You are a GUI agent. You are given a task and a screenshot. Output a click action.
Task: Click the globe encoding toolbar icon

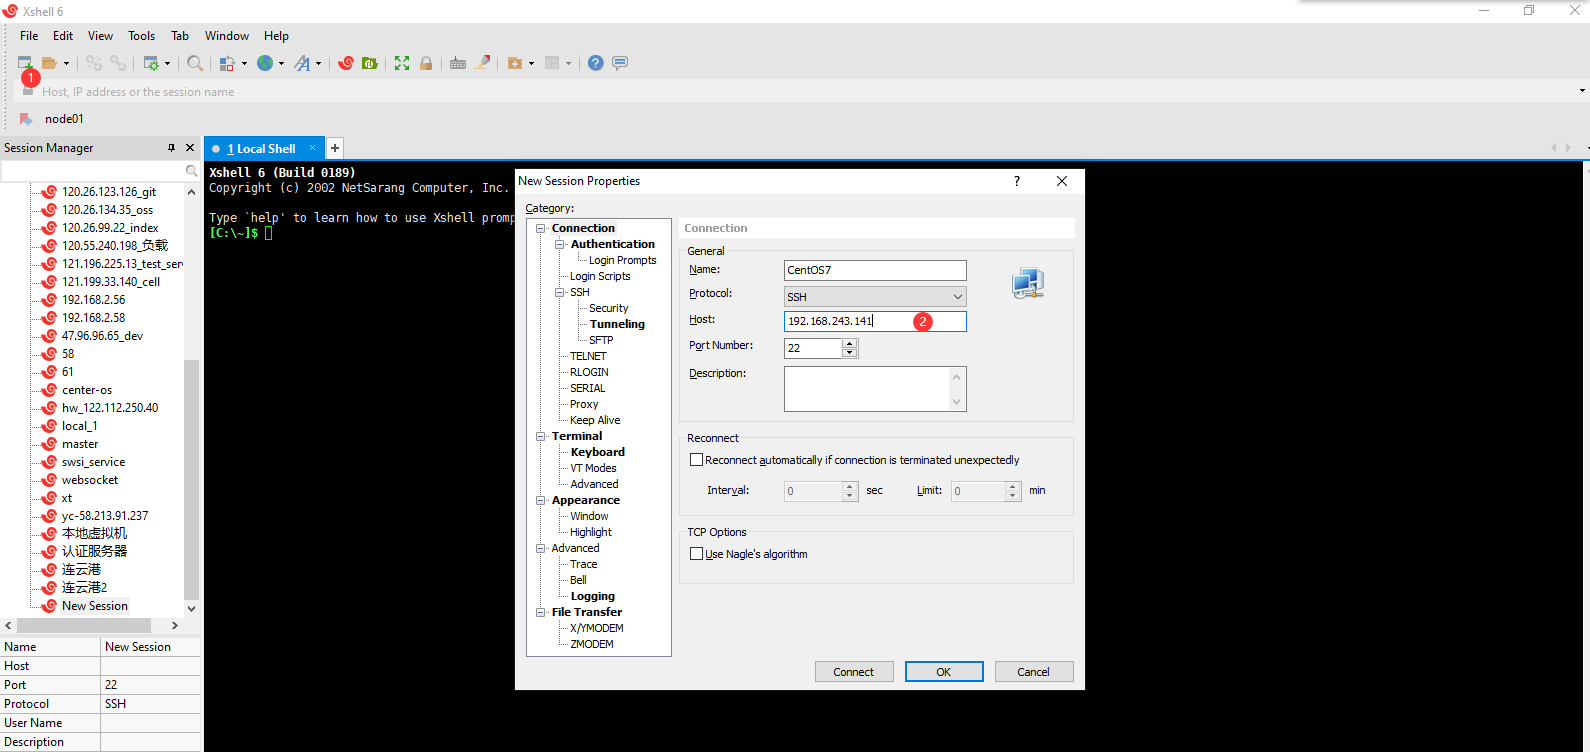(265, 63)
